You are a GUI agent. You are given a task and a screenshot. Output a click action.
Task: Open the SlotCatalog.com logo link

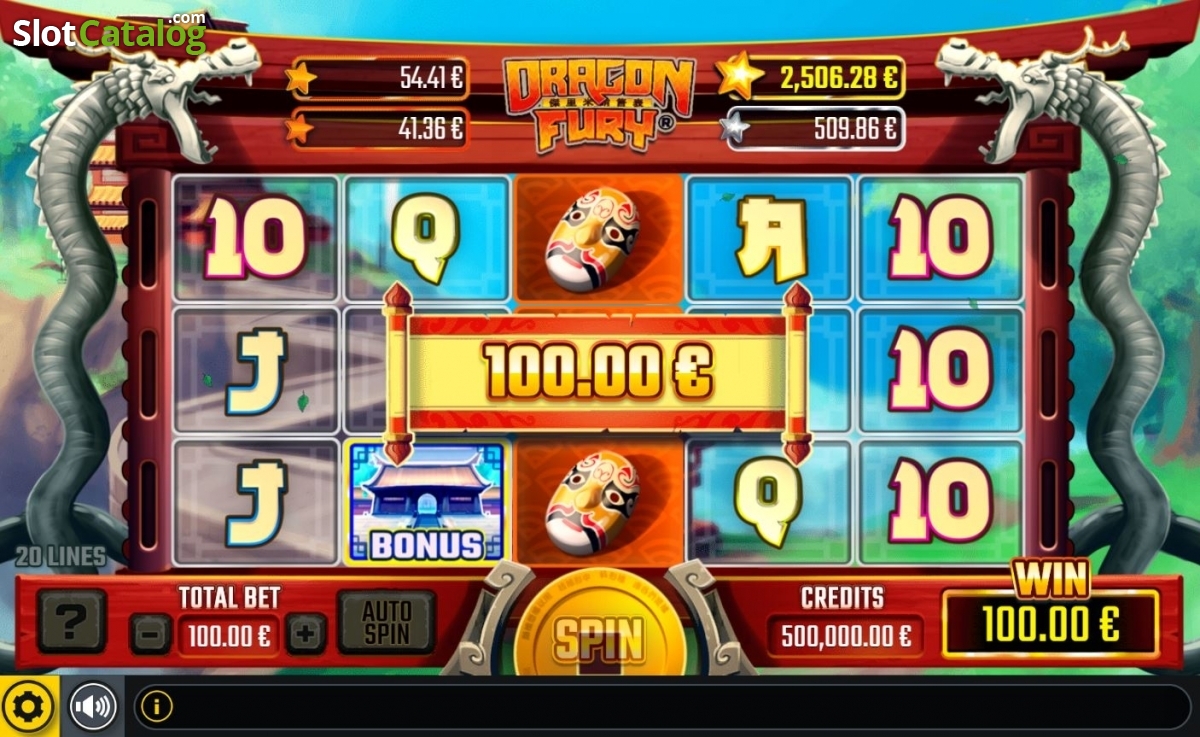108,33
